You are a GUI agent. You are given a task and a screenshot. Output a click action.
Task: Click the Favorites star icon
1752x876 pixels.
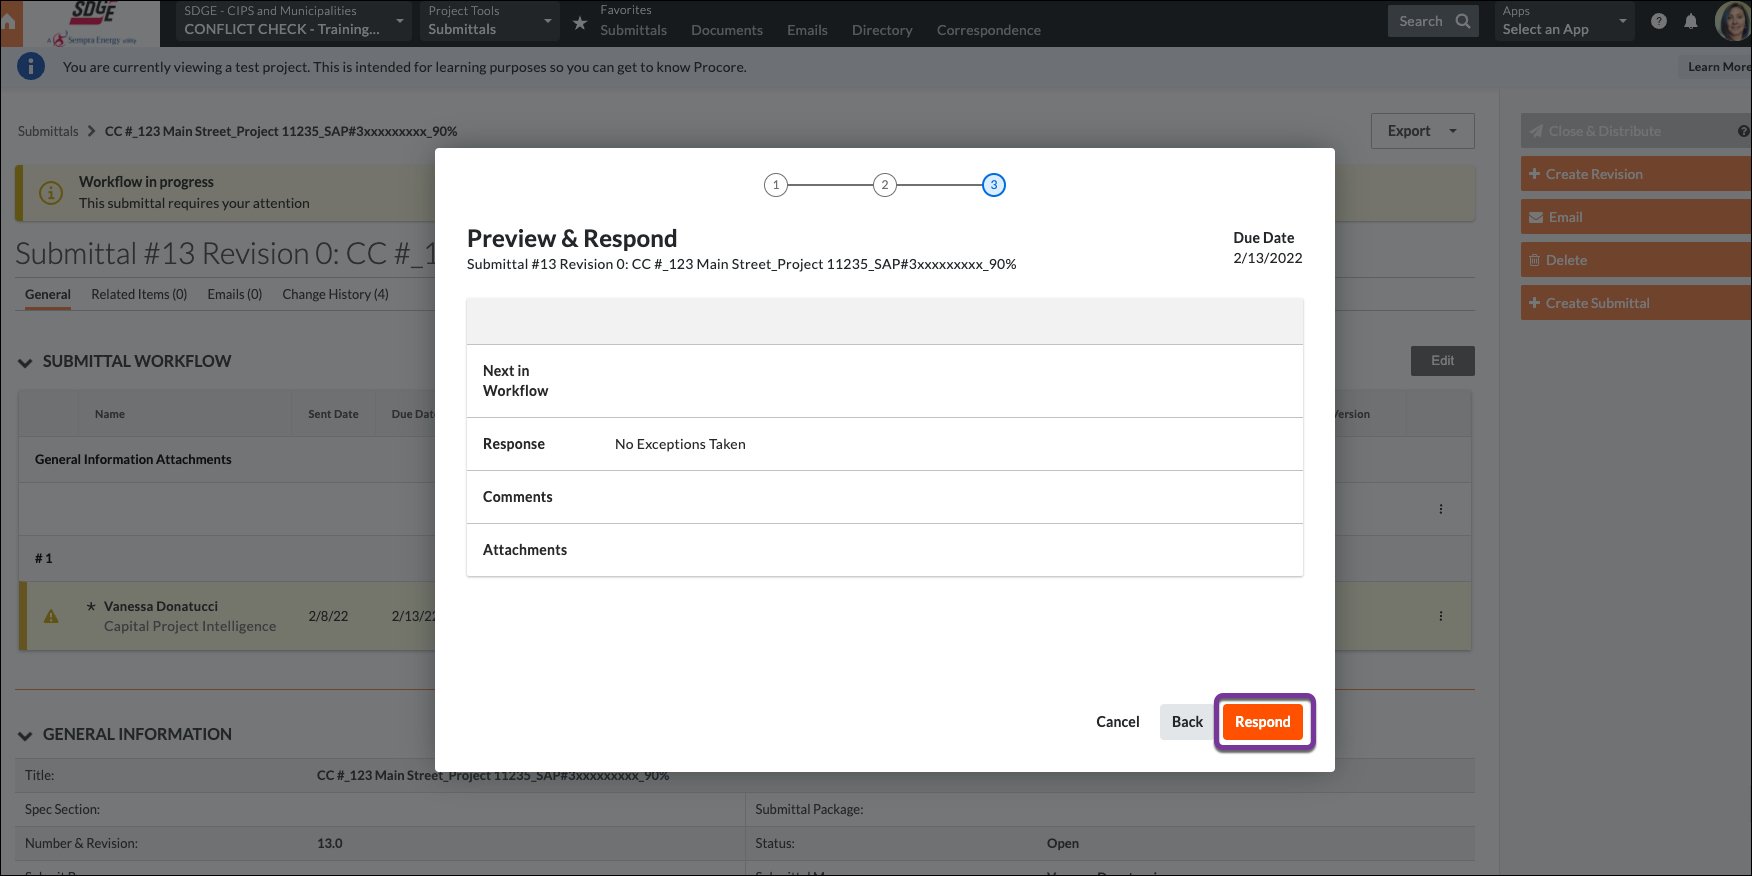coord(580,22)
